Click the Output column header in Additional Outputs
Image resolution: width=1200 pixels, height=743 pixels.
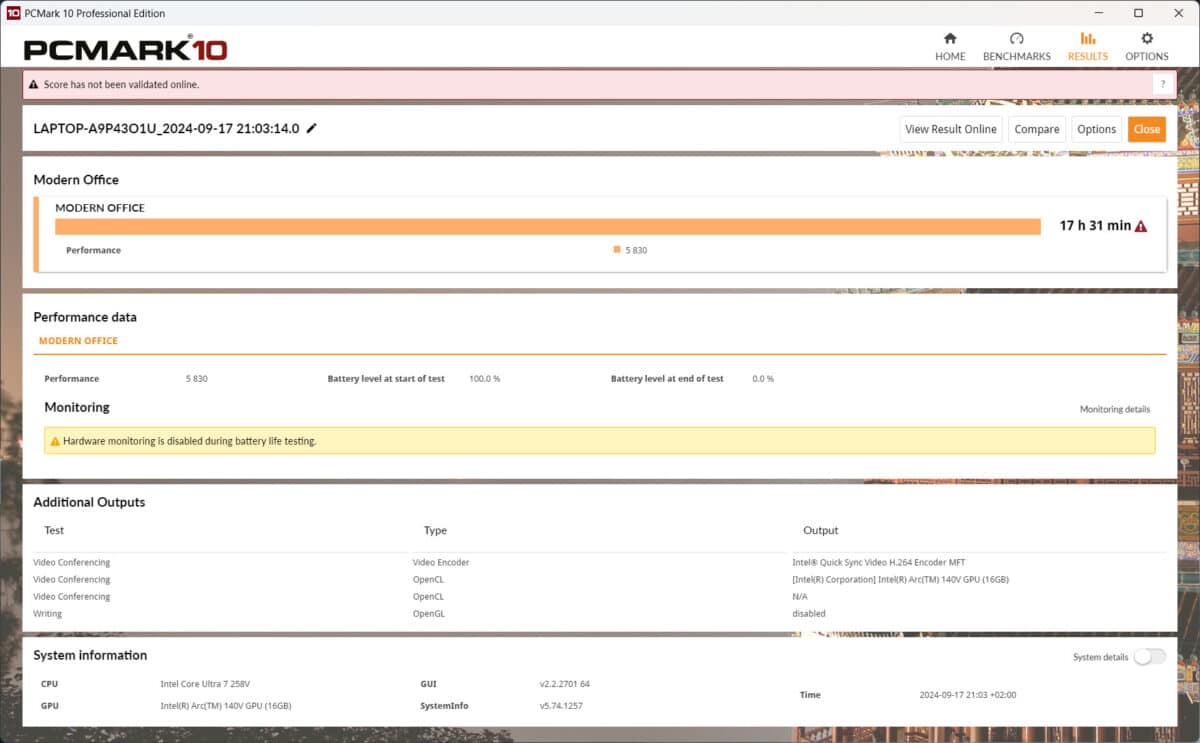point(821,530)
